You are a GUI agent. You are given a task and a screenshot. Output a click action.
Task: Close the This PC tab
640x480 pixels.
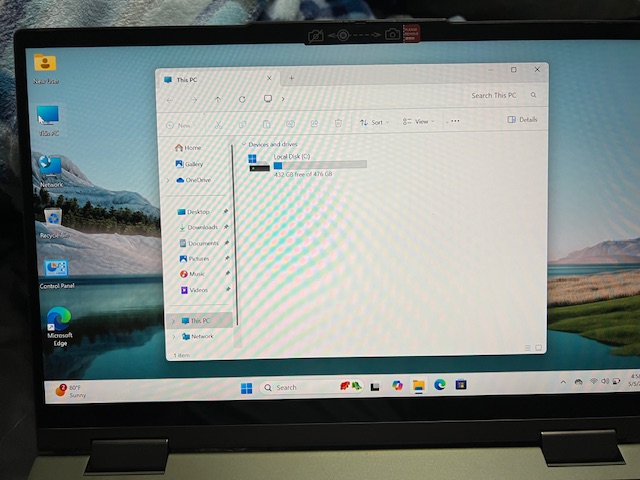[269, 78]
